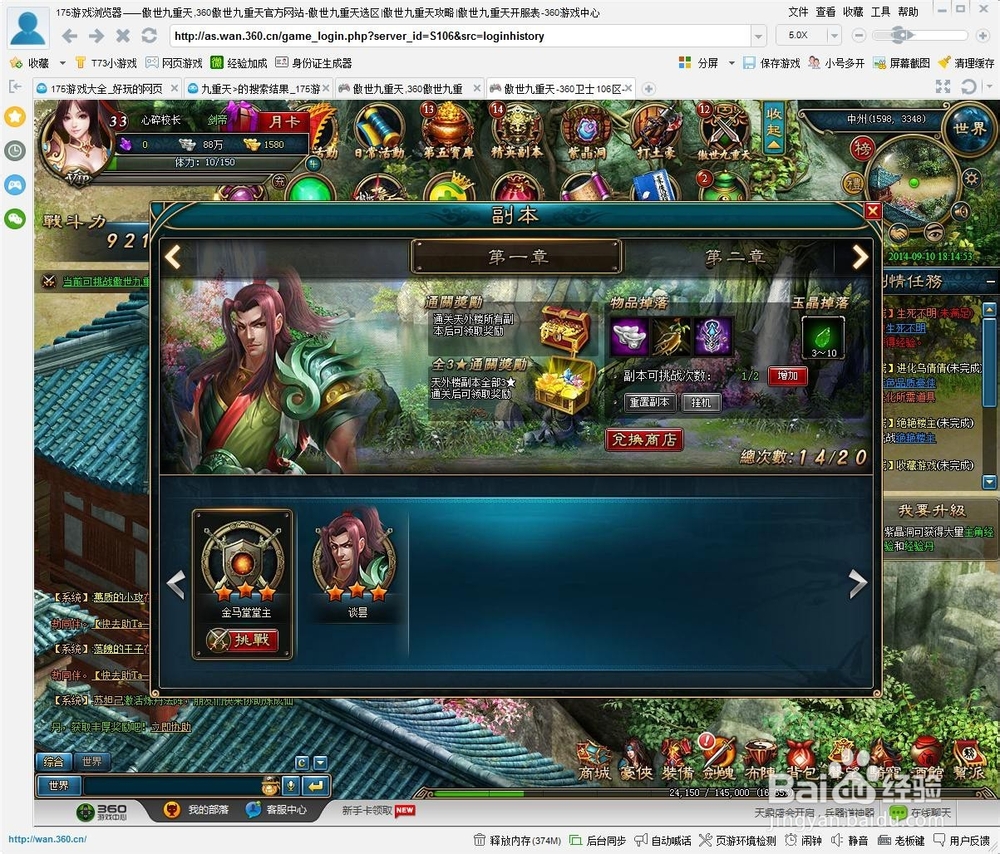Toggle the minimap sound speaker icon
Screen dimensions: 1000x854
pos(960,211)
